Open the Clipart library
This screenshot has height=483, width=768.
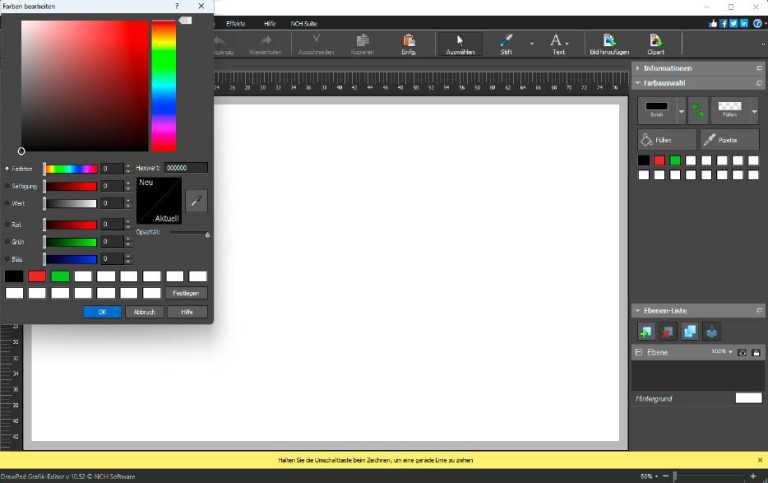(x=656, y=43)
